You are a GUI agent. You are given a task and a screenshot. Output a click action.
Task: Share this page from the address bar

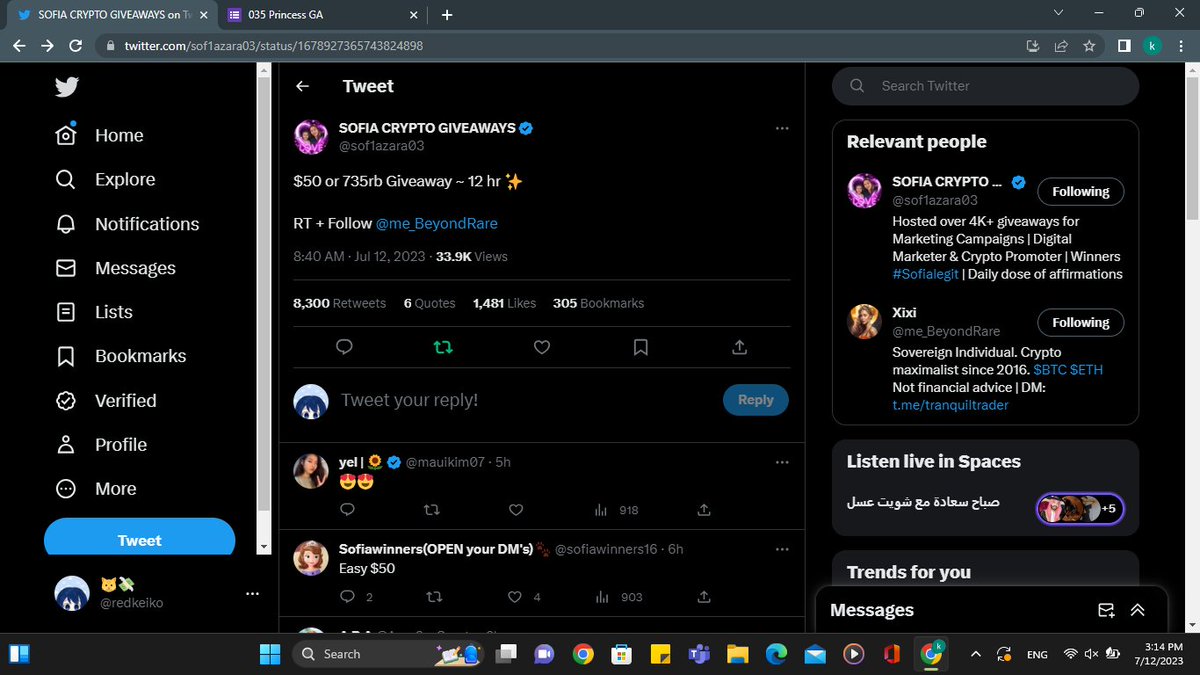1061,46
